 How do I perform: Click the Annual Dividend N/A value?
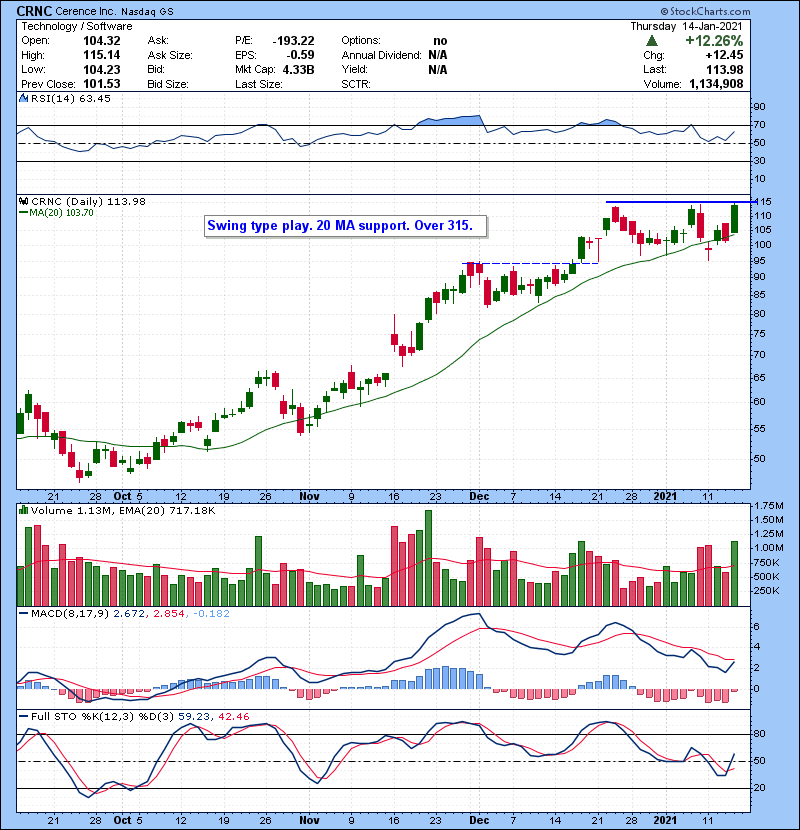[x=438, y=55]
